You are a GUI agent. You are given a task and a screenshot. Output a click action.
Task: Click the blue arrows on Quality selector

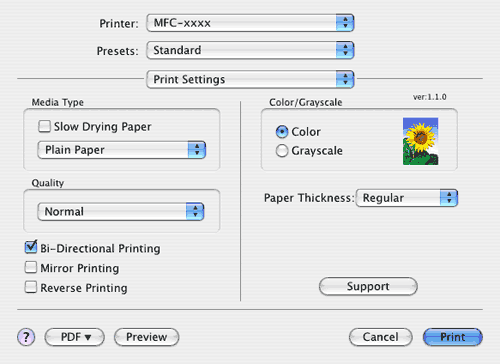(195, 211)
